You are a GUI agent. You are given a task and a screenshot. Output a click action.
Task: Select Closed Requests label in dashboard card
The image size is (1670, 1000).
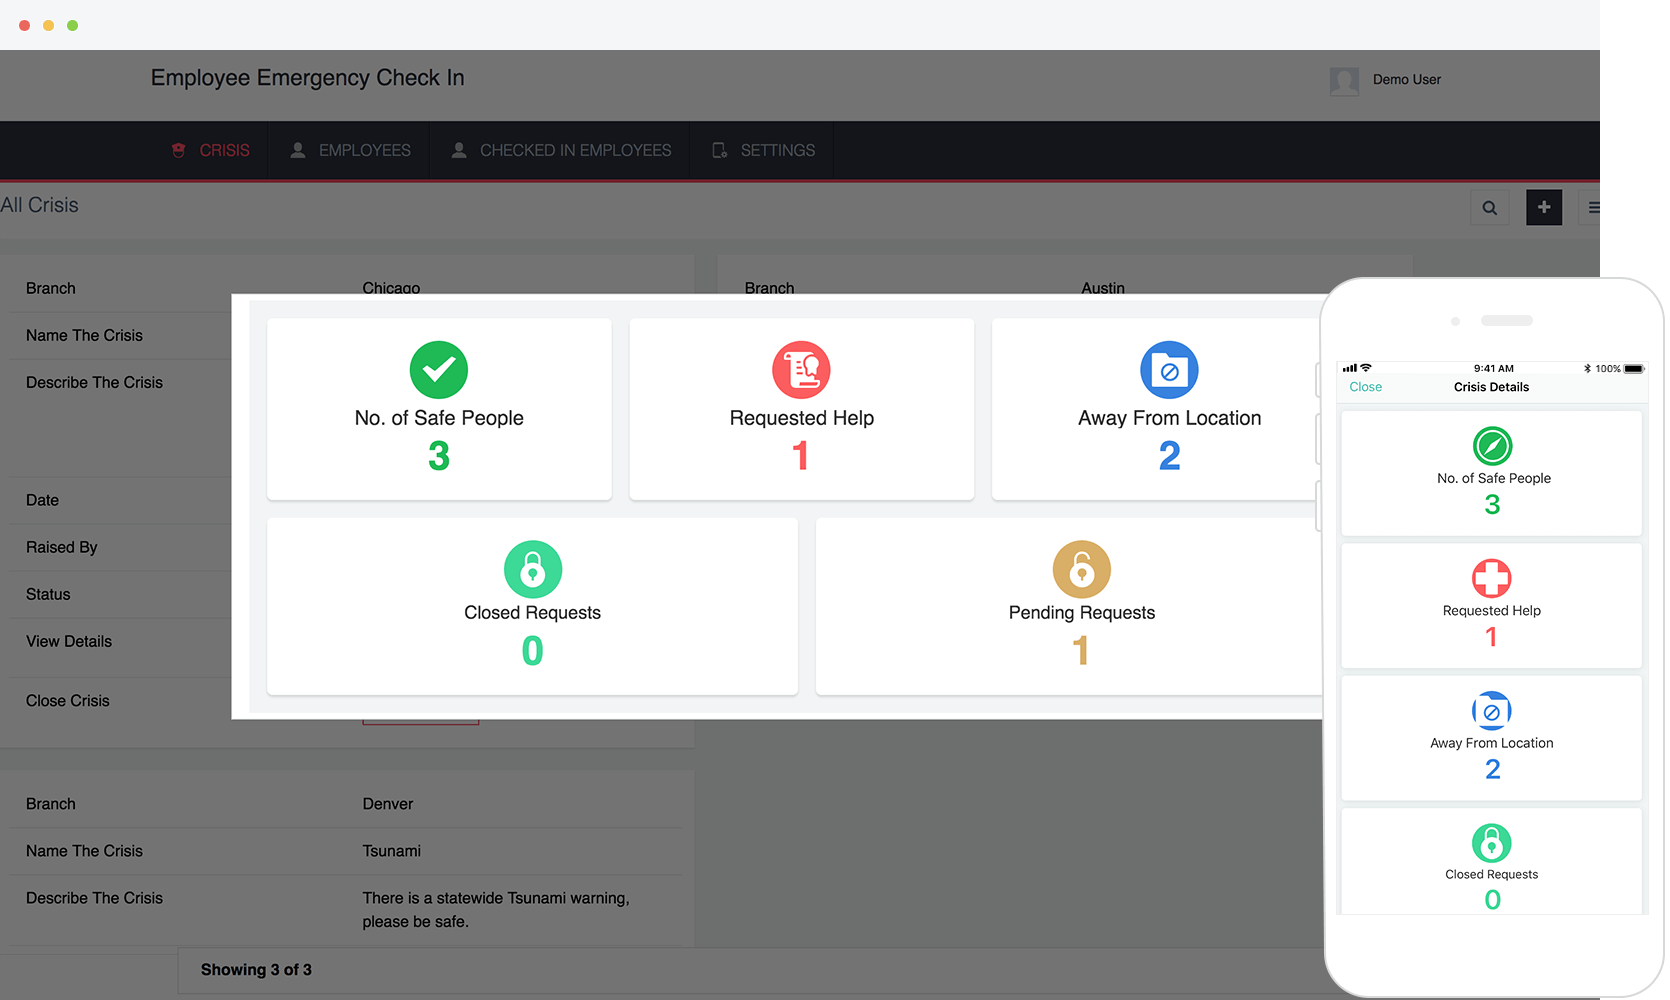[x=533, y=613]
